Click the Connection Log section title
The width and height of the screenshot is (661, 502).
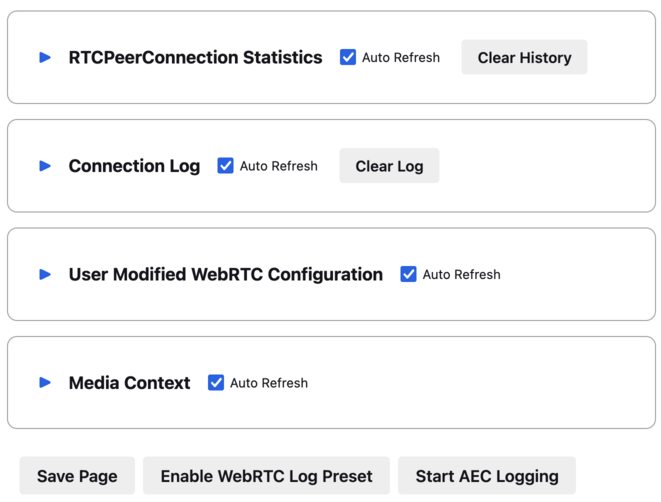pyautogui.click(x=134, y=166)
